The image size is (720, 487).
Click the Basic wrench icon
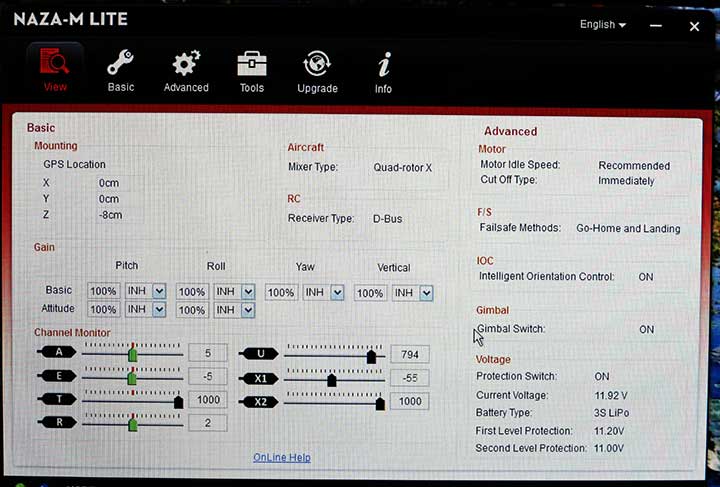121,64
